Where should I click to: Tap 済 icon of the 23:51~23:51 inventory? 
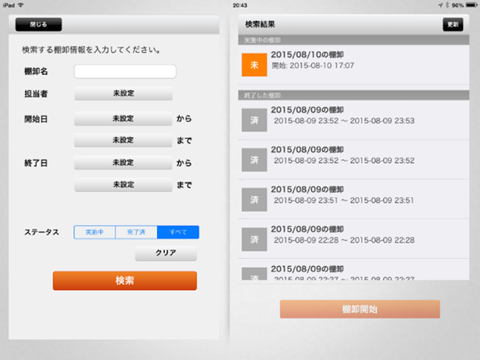(254, 199)
